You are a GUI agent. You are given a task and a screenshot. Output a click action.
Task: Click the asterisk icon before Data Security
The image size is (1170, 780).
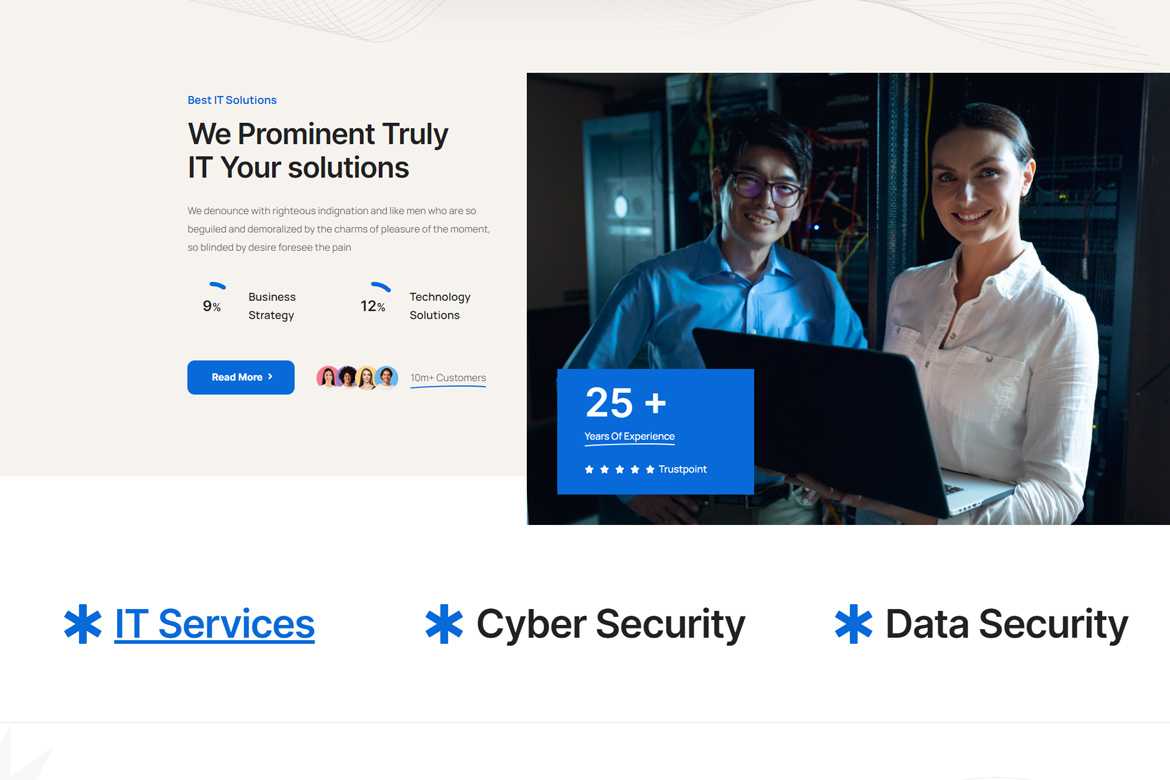point(853,624)
